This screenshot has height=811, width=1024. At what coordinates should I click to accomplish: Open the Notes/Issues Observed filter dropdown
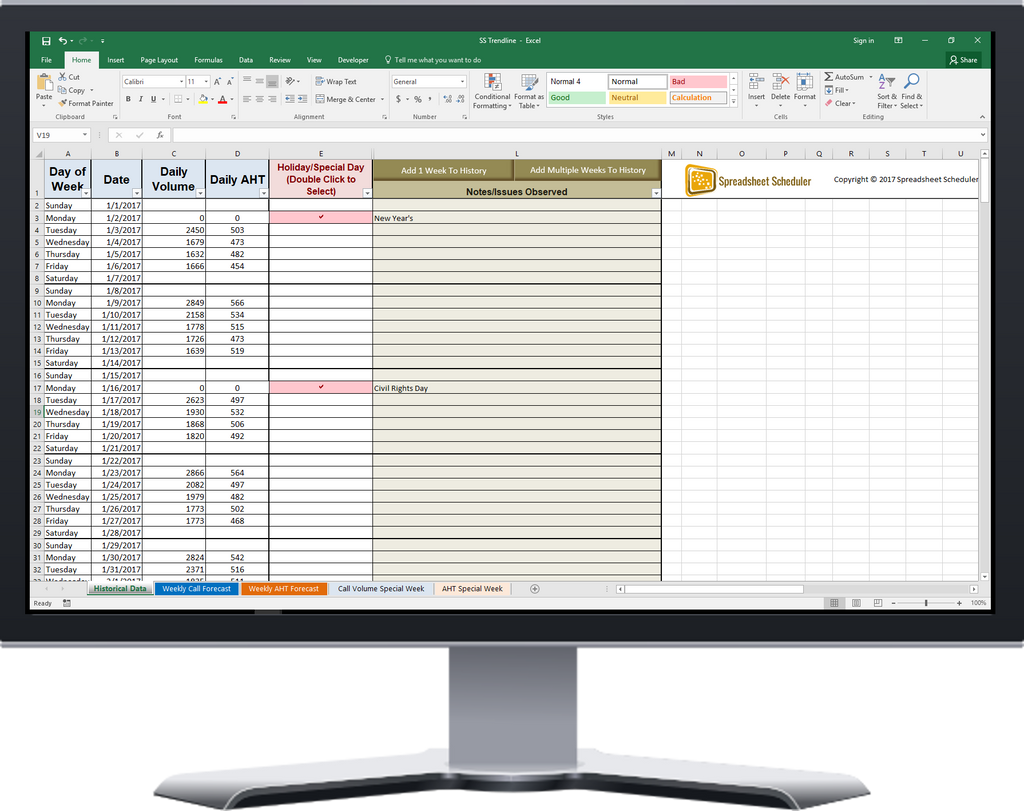click(656, 193)
